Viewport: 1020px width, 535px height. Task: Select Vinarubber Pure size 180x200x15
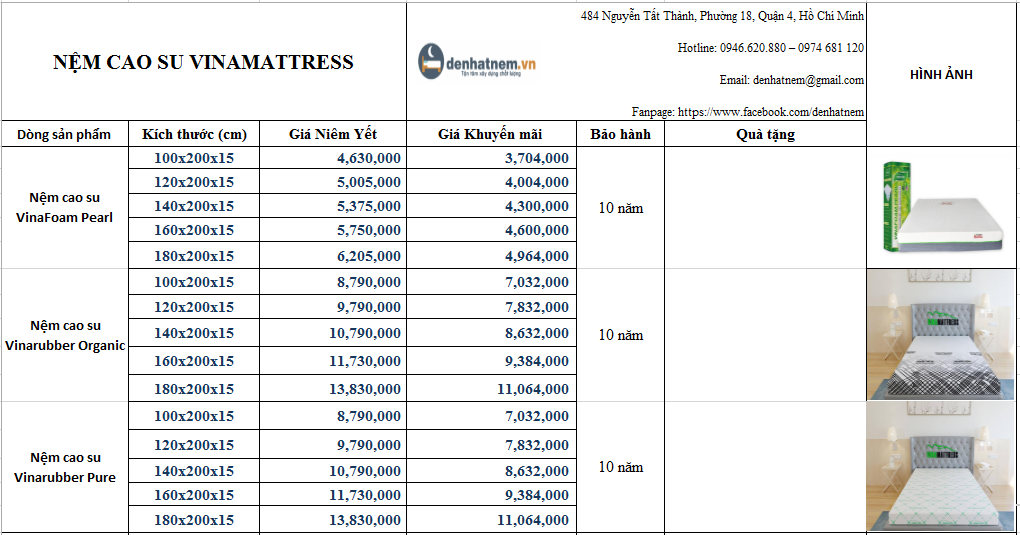coord(194,520)
